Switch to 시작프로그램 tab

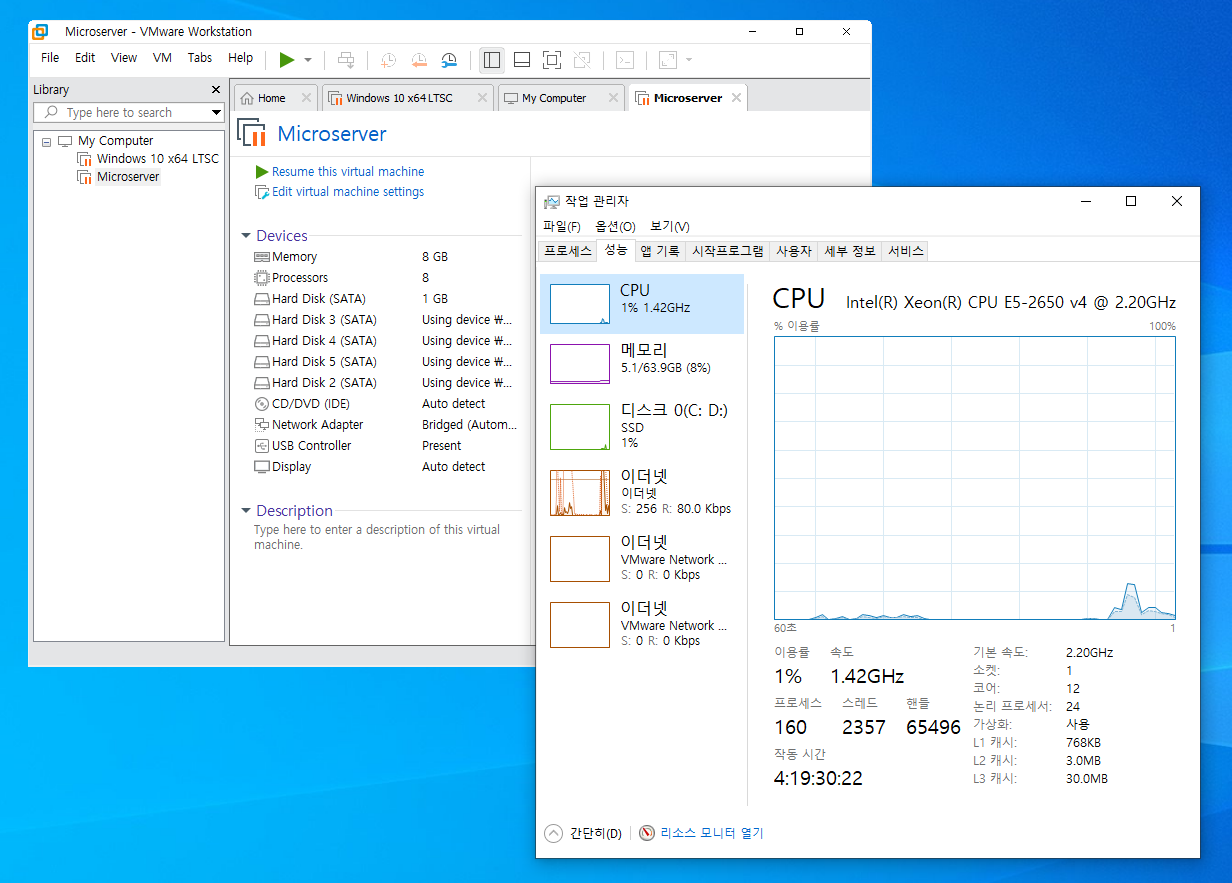[x=728, y=251]
